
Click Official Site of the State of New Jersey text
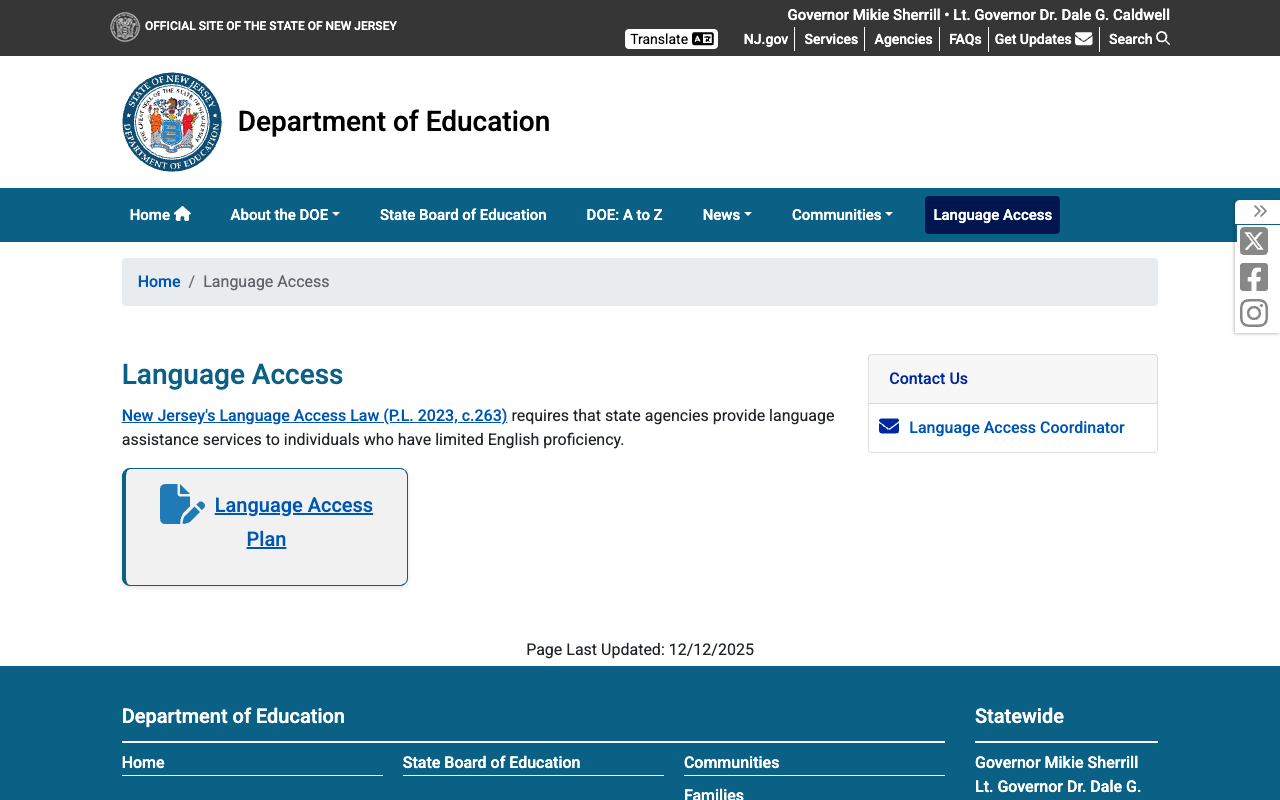[x=271, y=26]
